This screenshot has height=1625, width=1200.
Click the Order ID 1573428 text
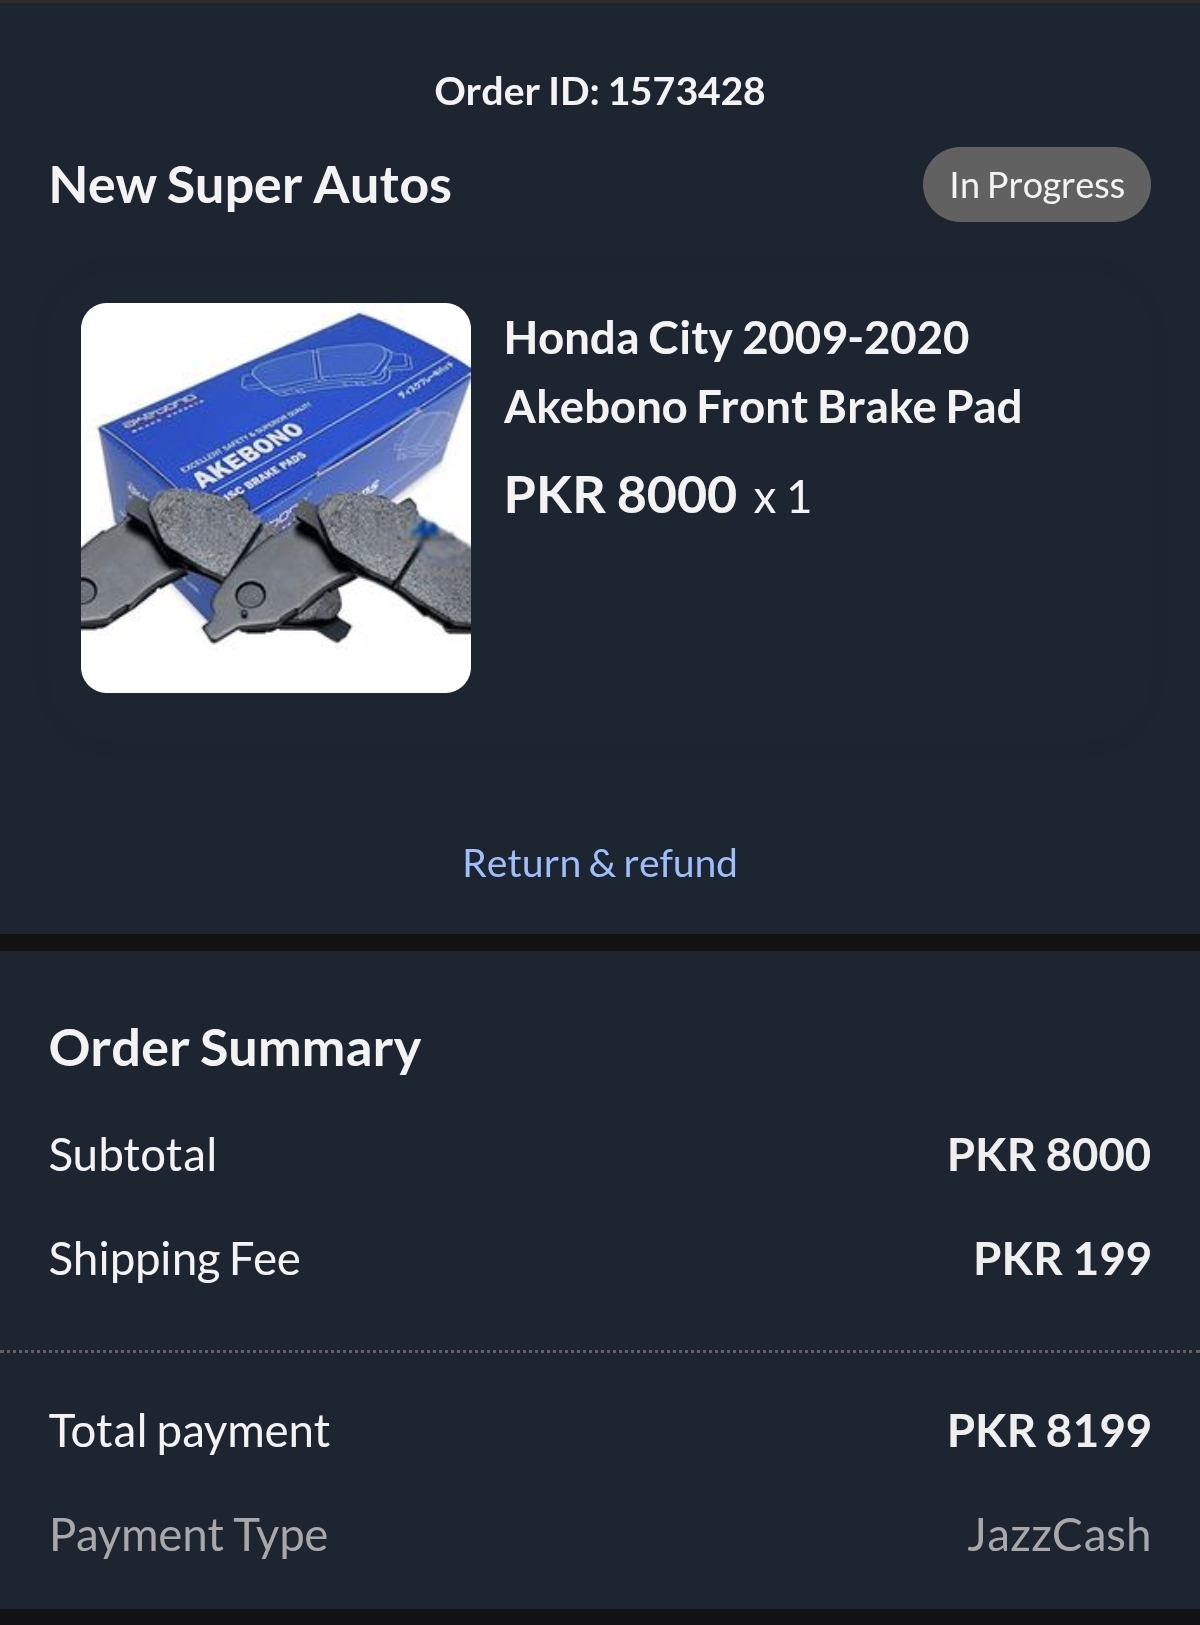[x=600, y=91]
